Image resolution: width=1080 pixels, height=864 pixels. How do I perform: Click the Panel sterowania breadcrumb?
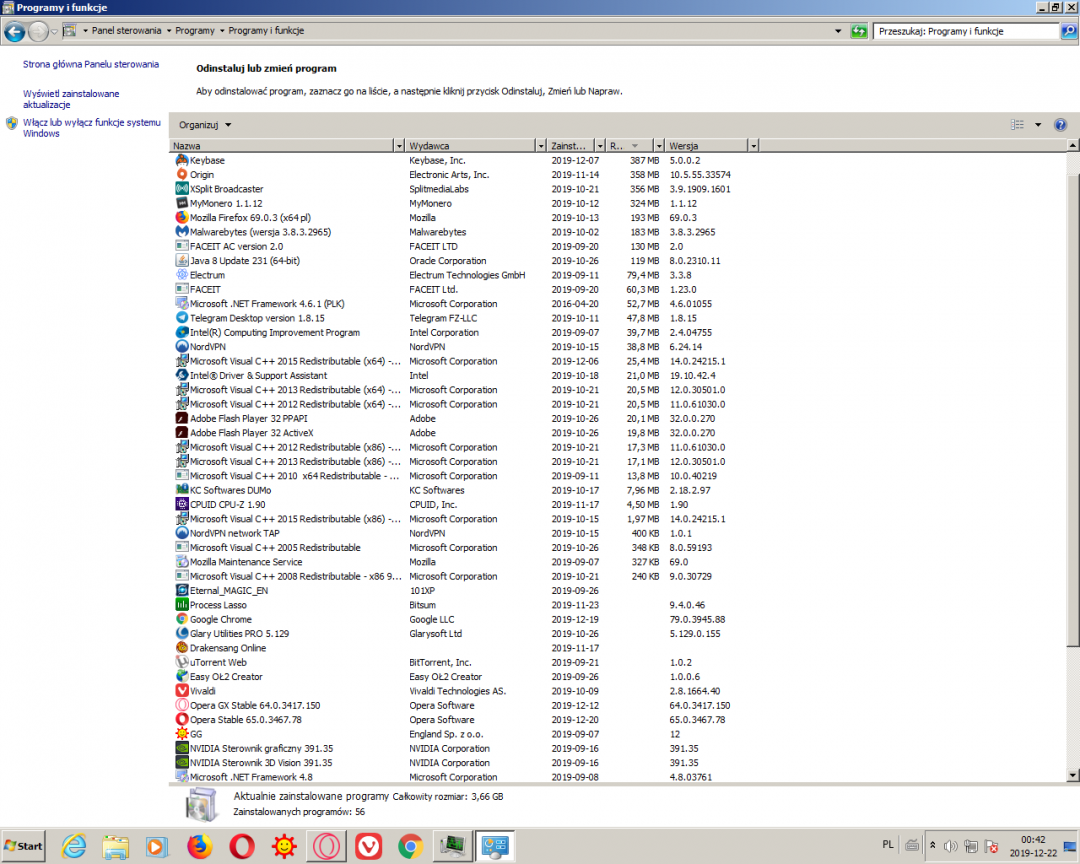(126, 31)
